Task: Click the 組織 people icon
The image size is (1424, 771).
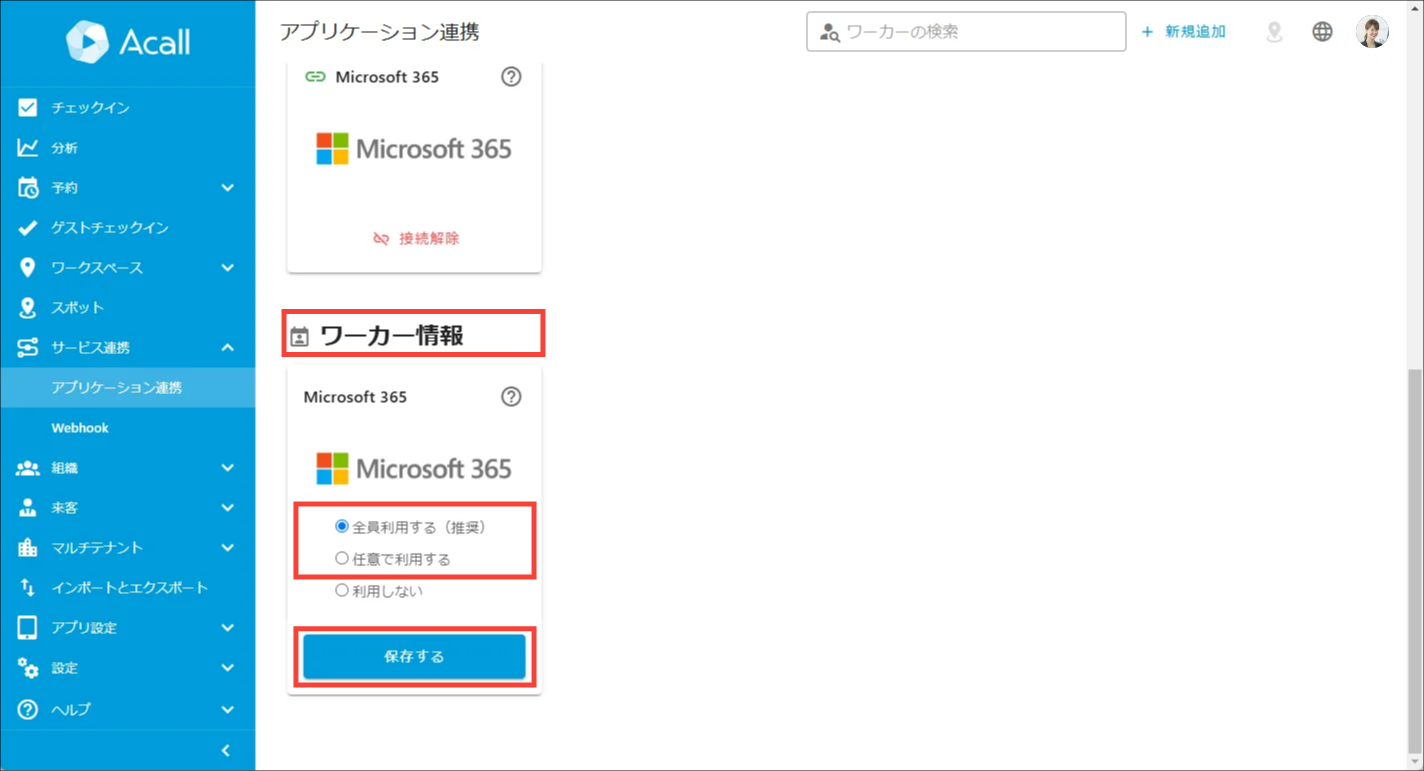Action: point(28,467)
